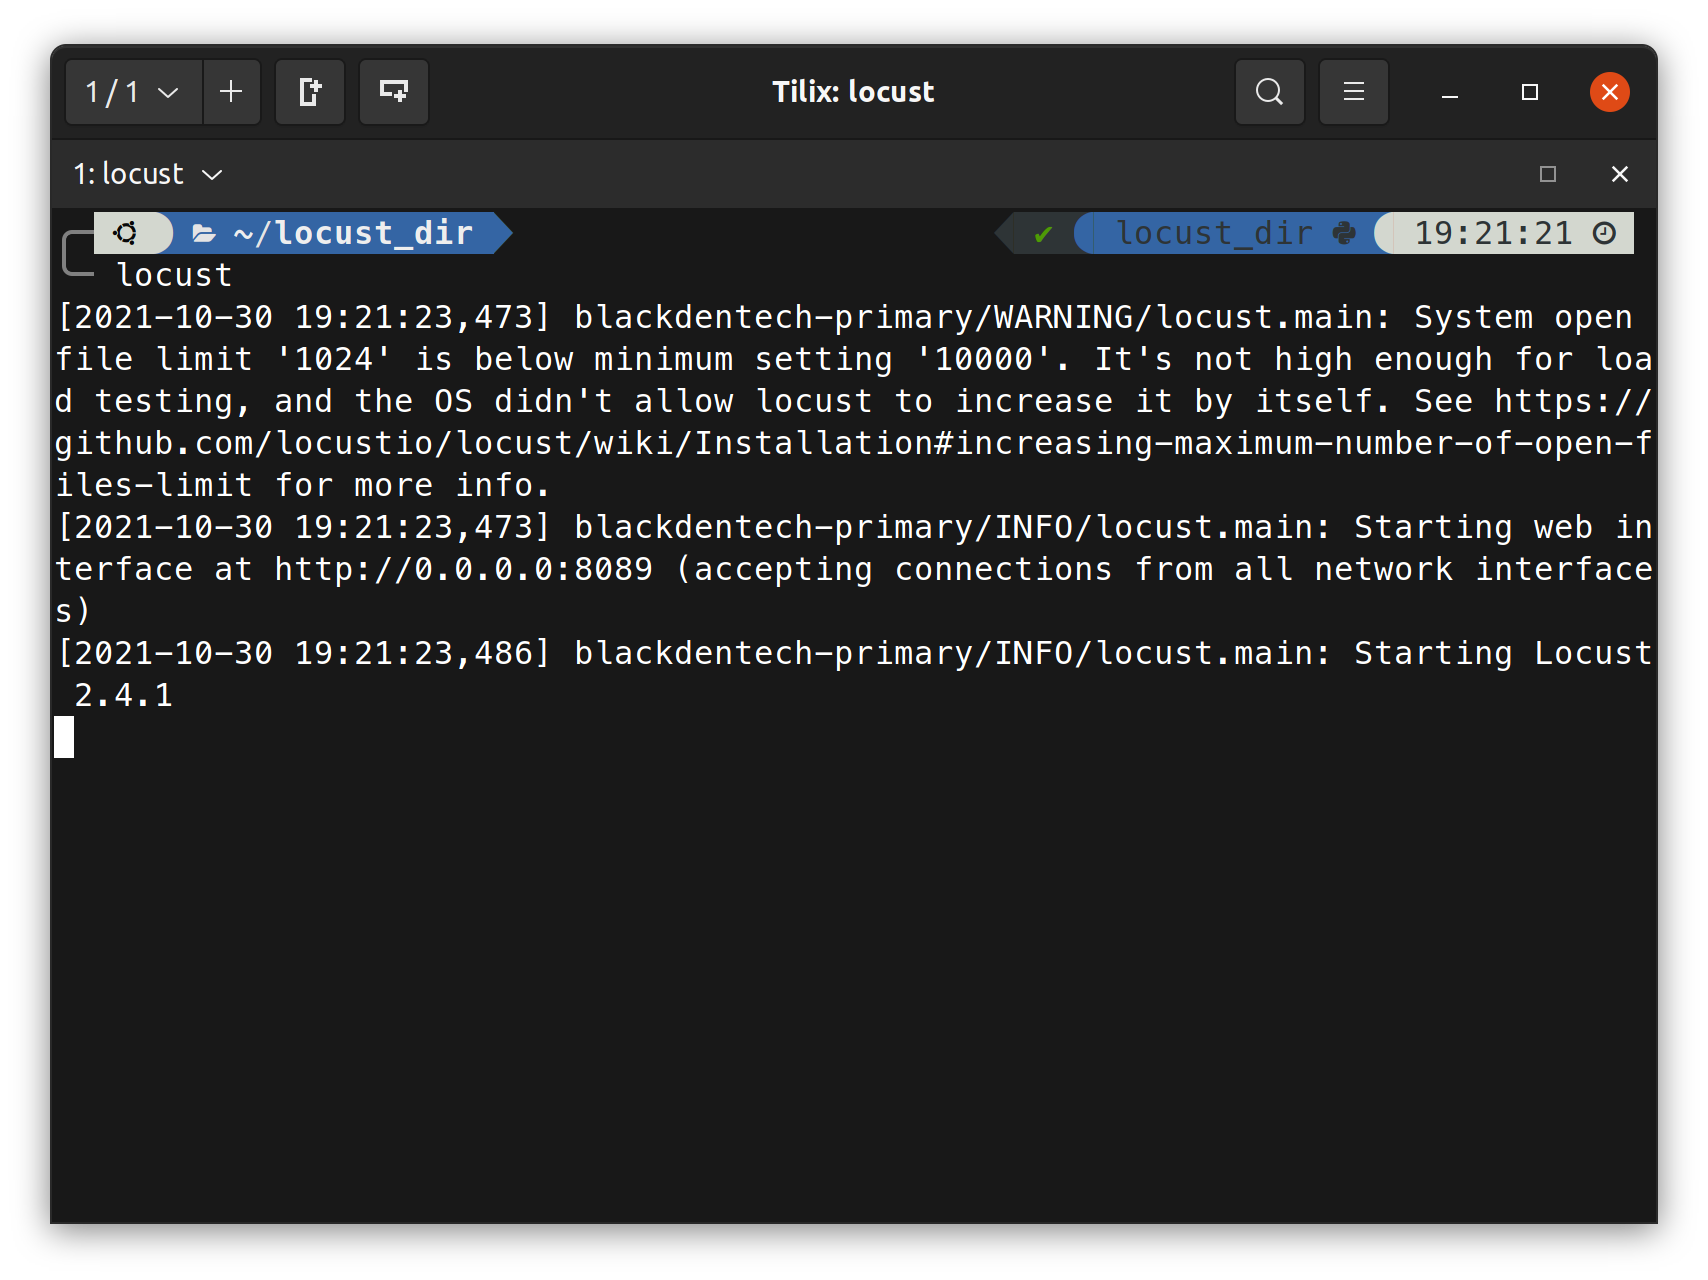Click the Tilix: locust window title

tap(853, 92)
